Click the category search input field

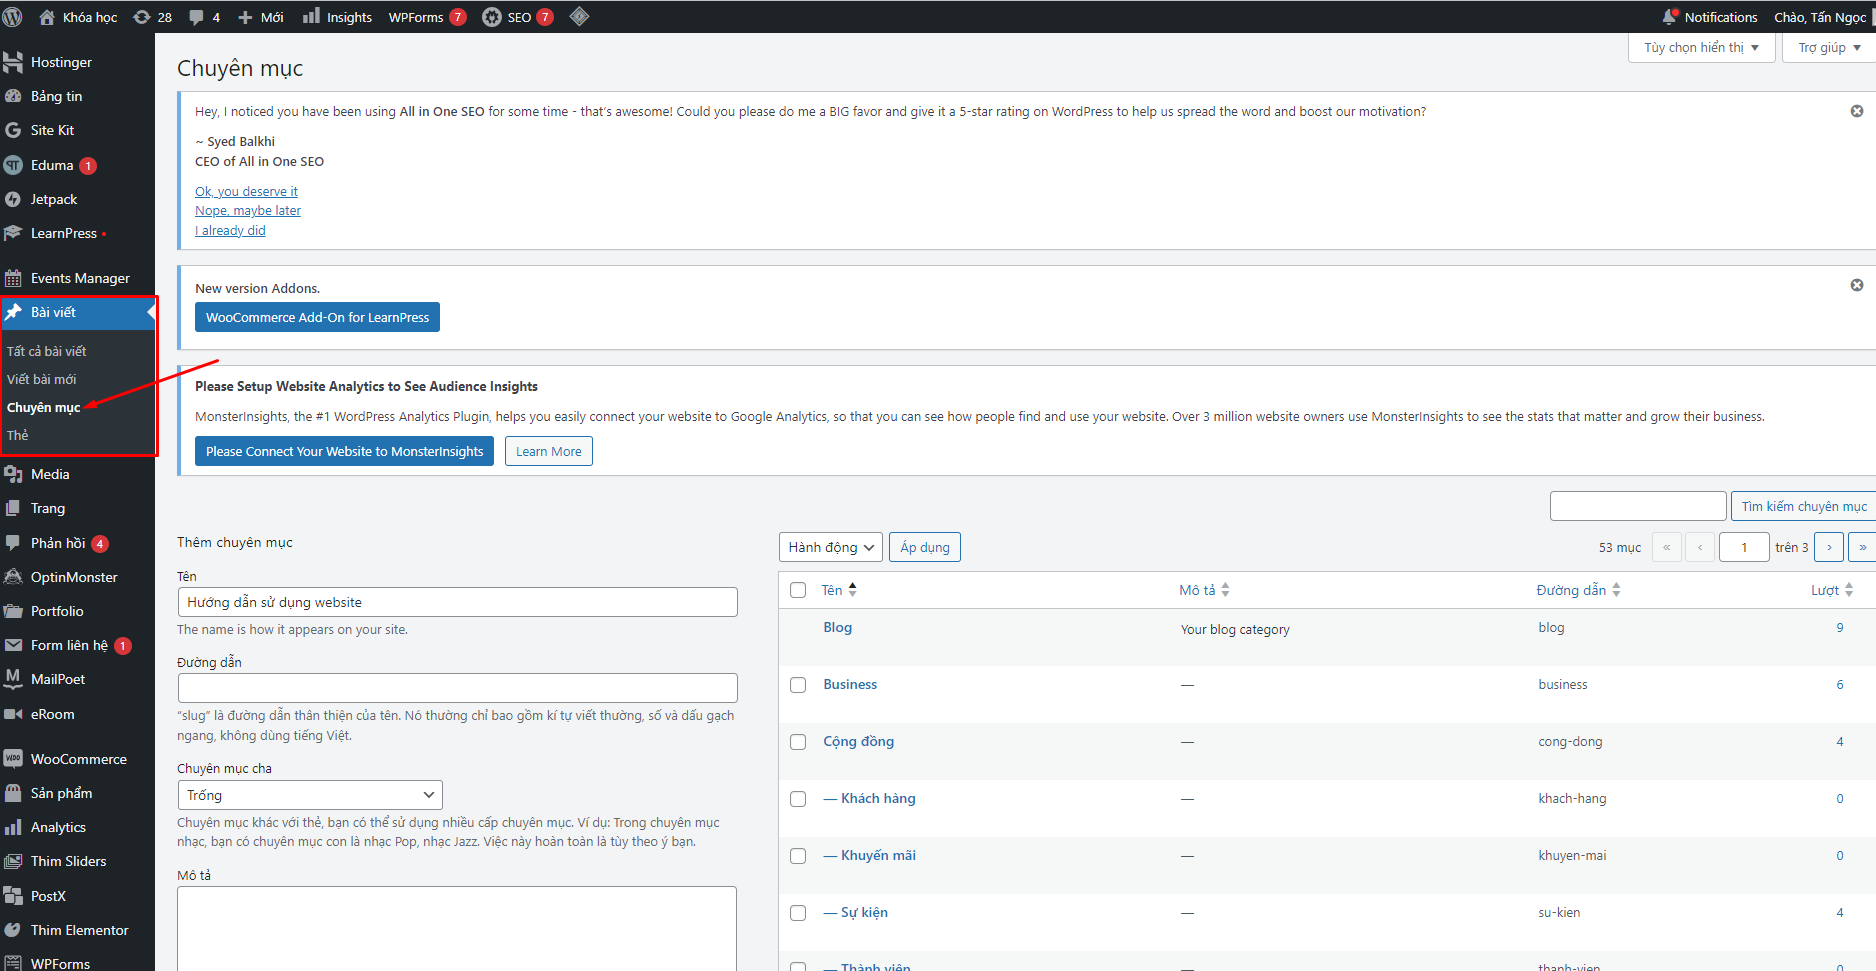[x=1638, y=506]
